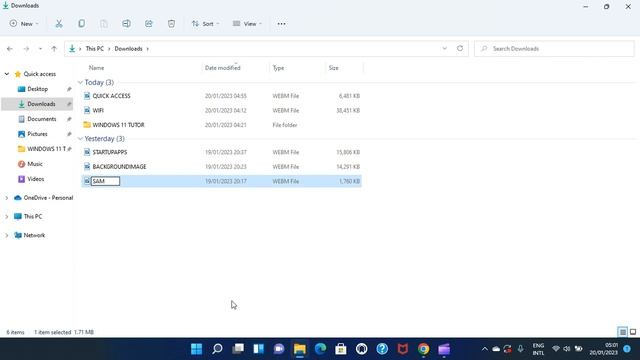Expand This PC tree node

pos(7,217)
